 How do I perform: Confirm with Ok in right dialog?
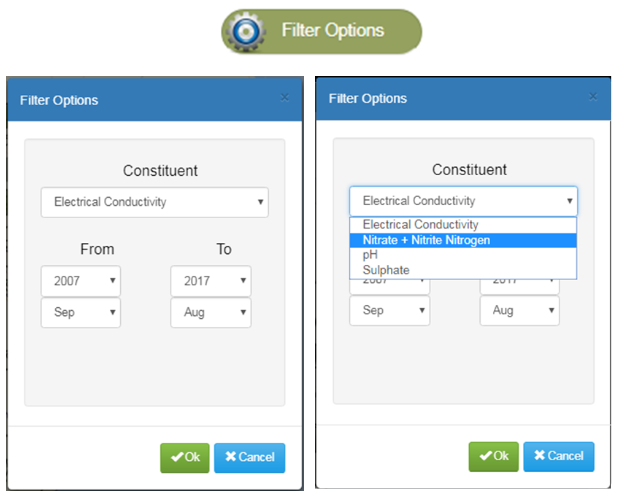[x=493, y=456]
